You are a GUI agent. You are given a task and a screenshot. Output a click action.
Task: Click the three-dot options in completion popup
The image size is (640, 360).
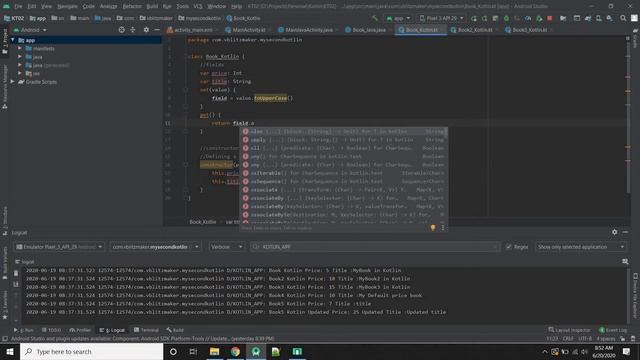pos(442,228)
